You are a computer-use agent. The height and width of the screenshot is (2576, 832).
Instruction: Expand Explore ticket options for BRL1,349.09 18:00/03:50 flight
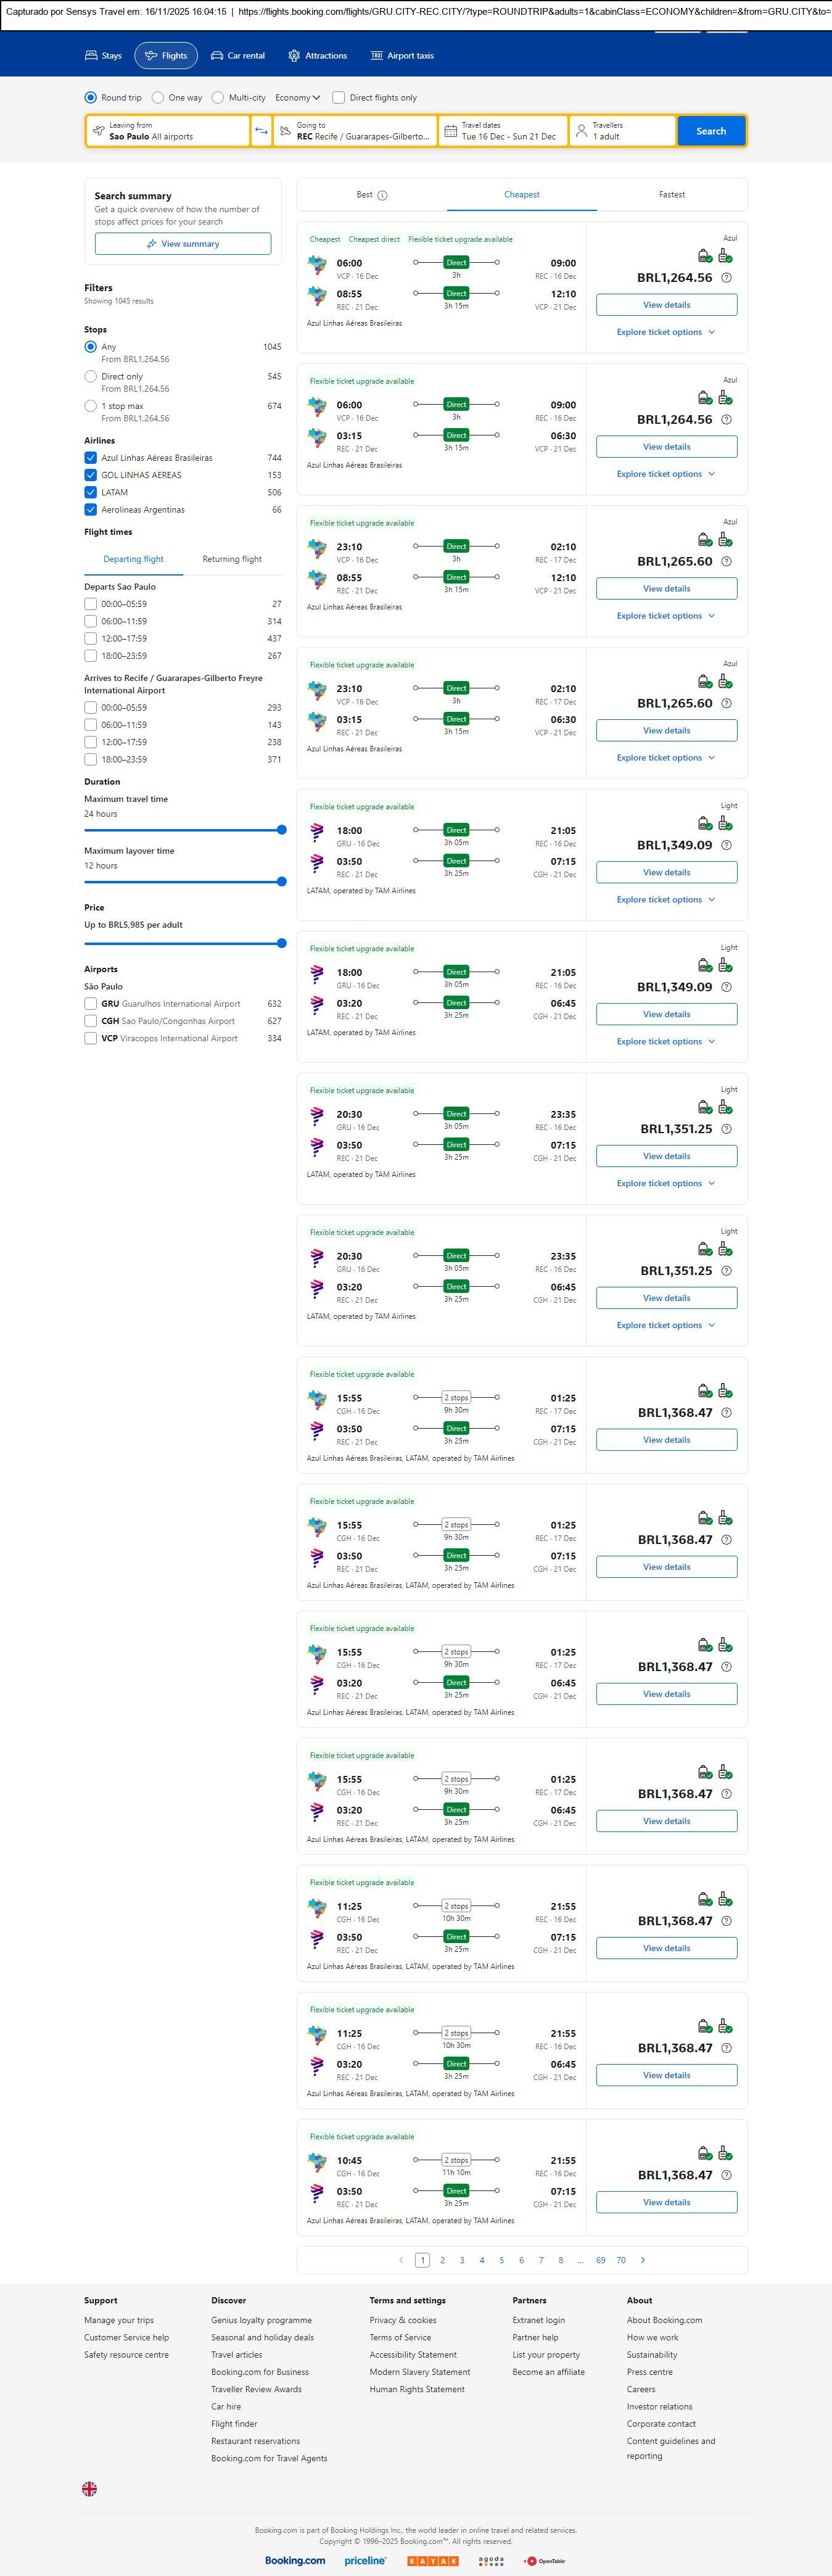click(x=665, y=900)
